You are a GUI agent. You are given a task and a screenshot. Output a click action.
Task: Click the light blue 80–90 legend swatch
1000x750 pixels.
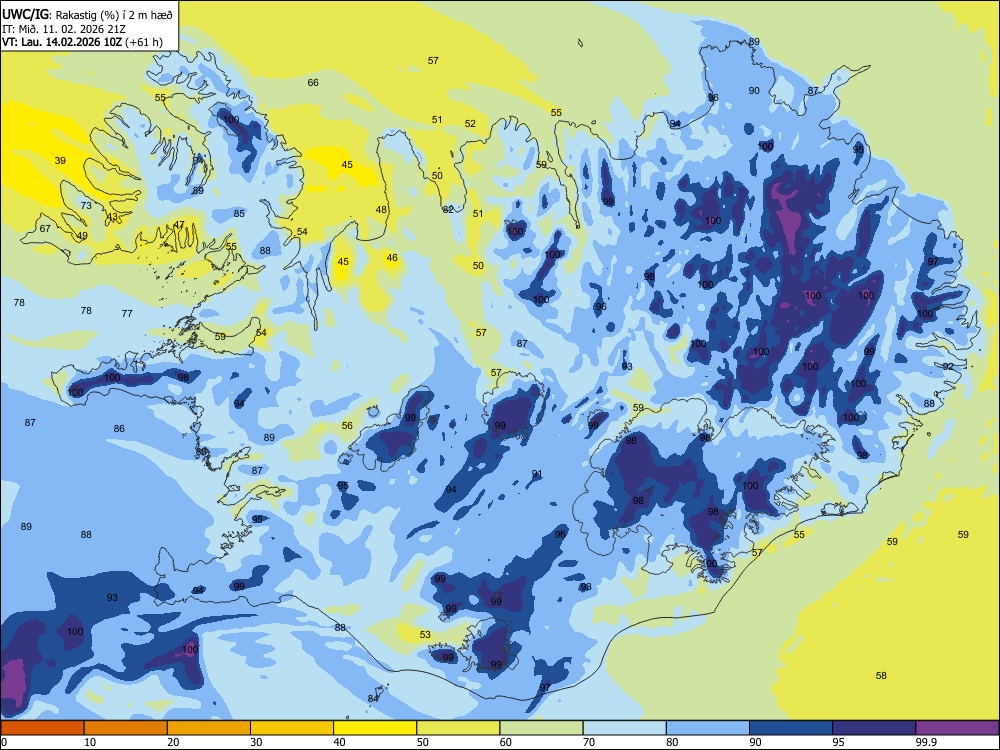tap(708, 728)
